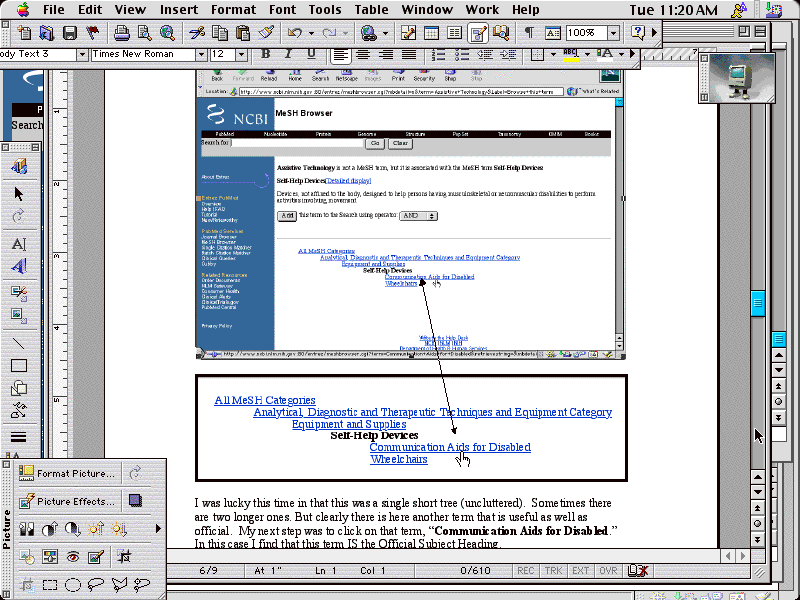The width and height of the screenshot is (800, 600).
Task: Expand the Undo history arrow
Action: (311, 34)
